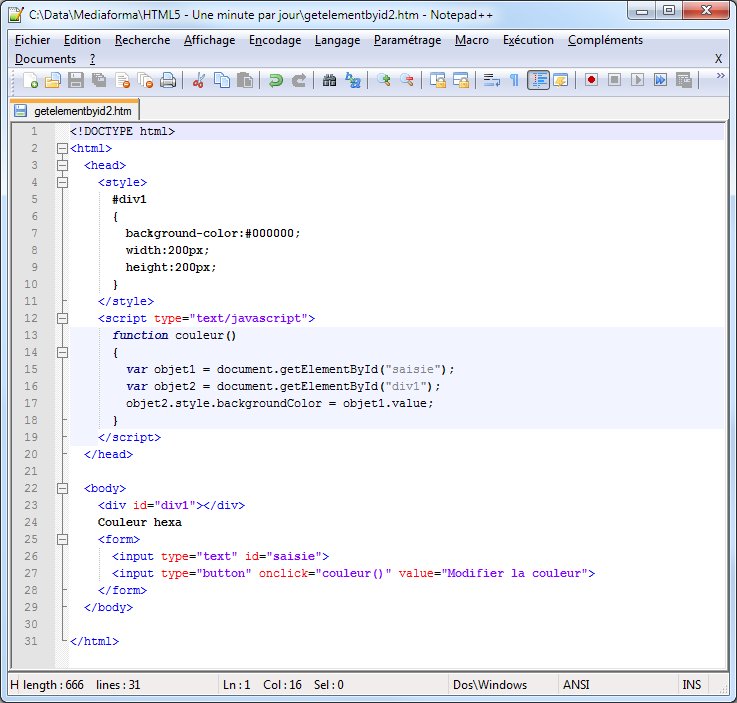Collapse the form tag fold marker

62,539
